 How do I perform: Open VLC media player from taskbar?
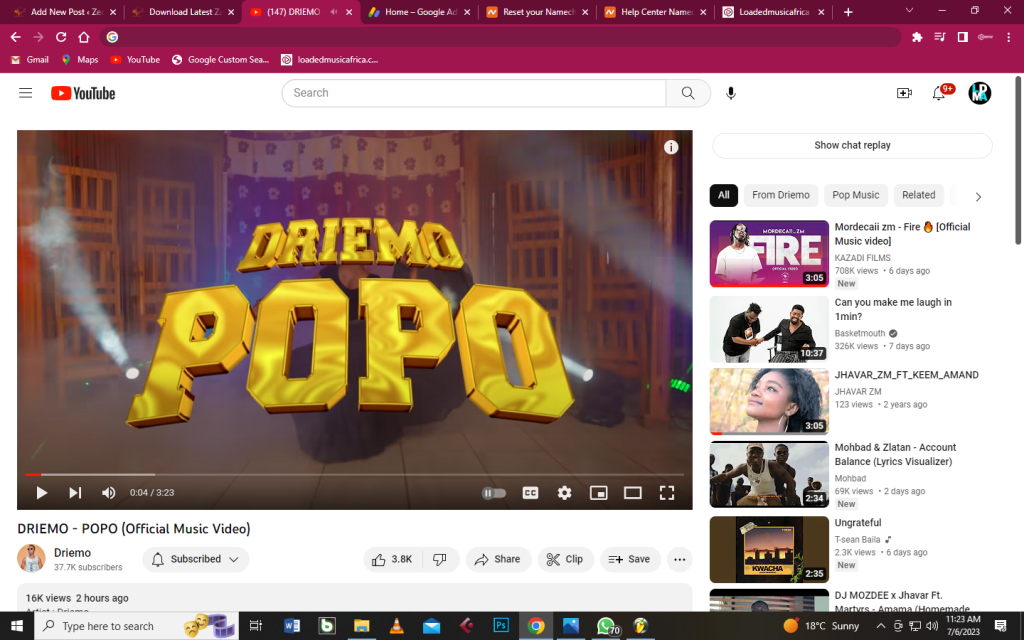click(396, 626)
